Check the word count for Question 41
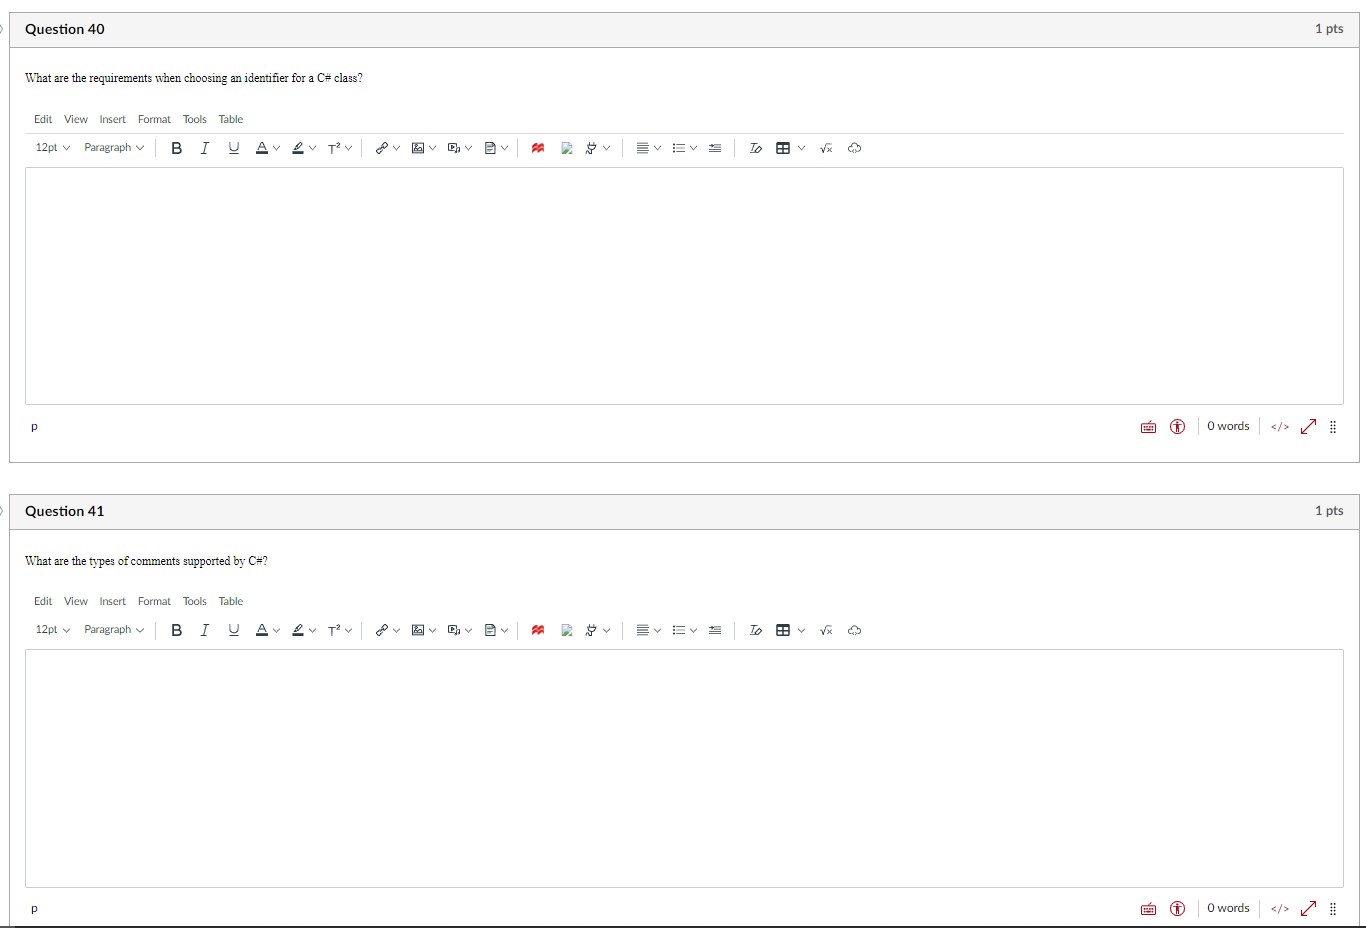The width and height of the screenshot is (1366, 928). click(x=1228, y=908)
